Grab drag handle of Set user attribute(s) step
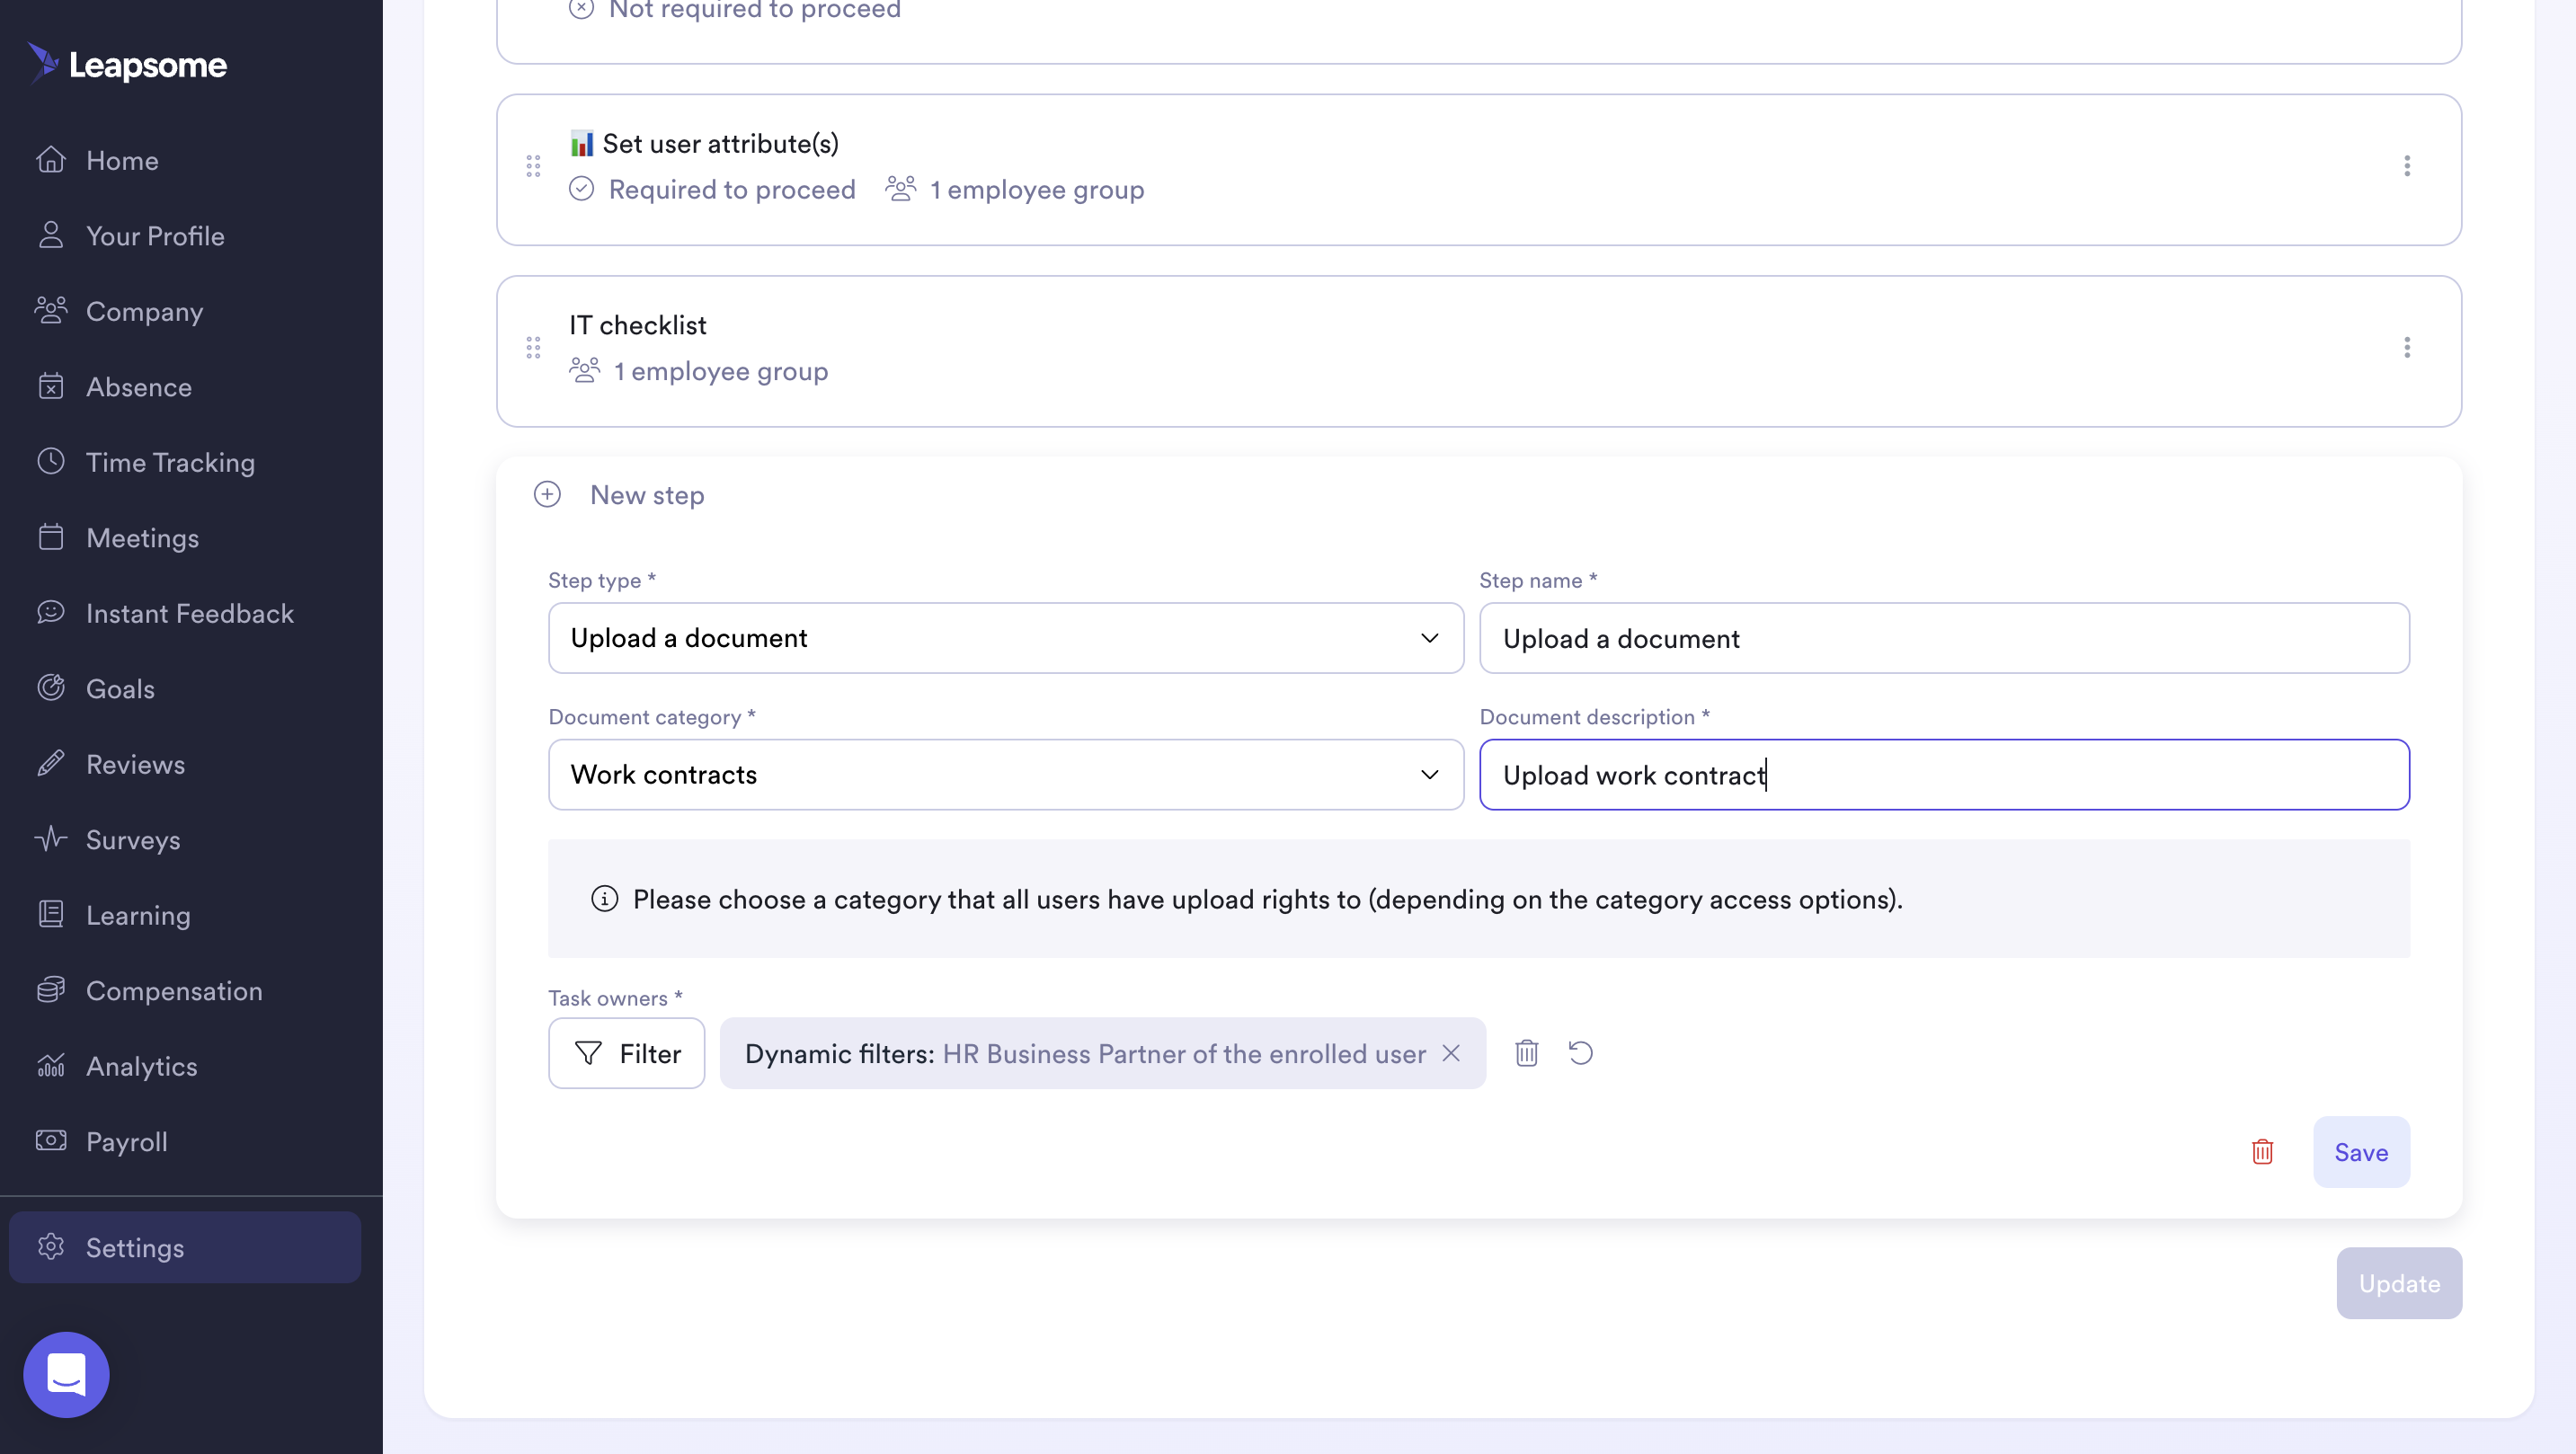The width and height of the screenshot is (2576, 1454). 533,166
